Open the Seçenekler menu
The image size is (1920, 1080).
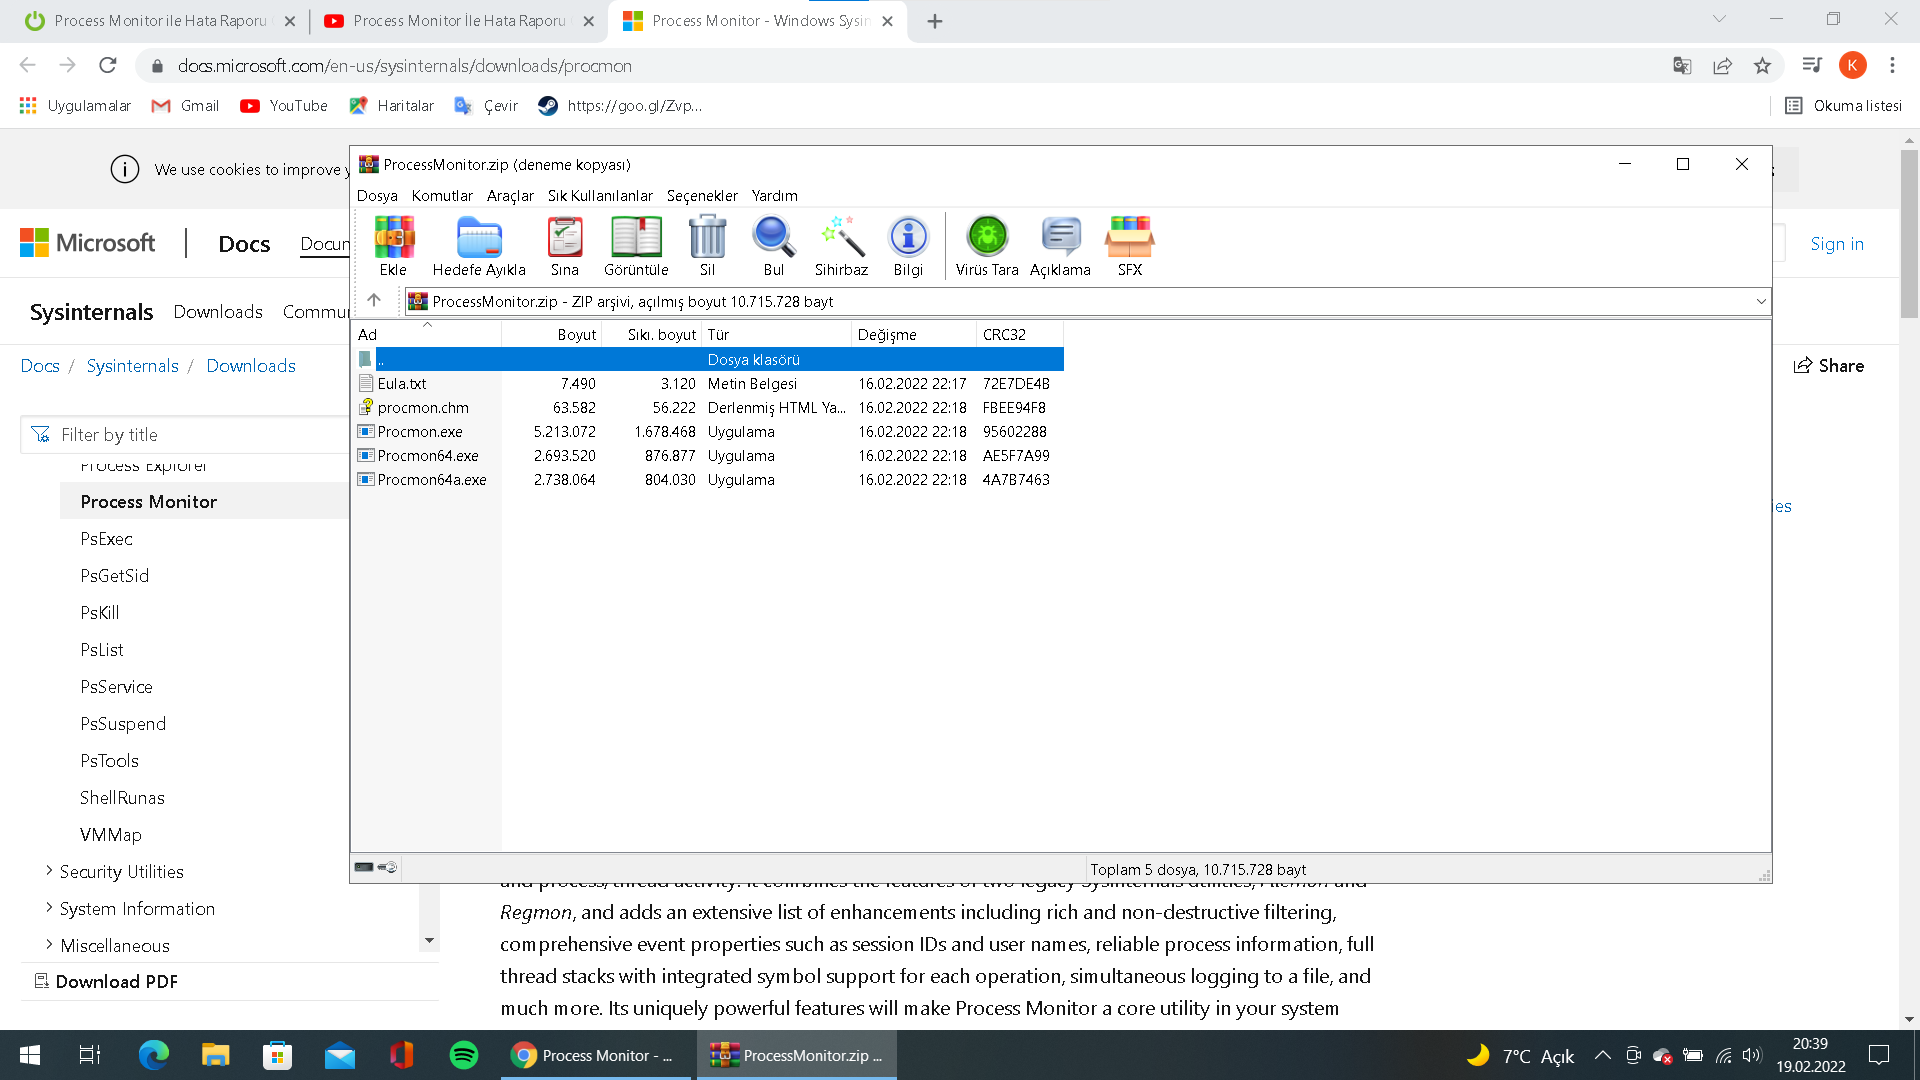tap(702, 196)
